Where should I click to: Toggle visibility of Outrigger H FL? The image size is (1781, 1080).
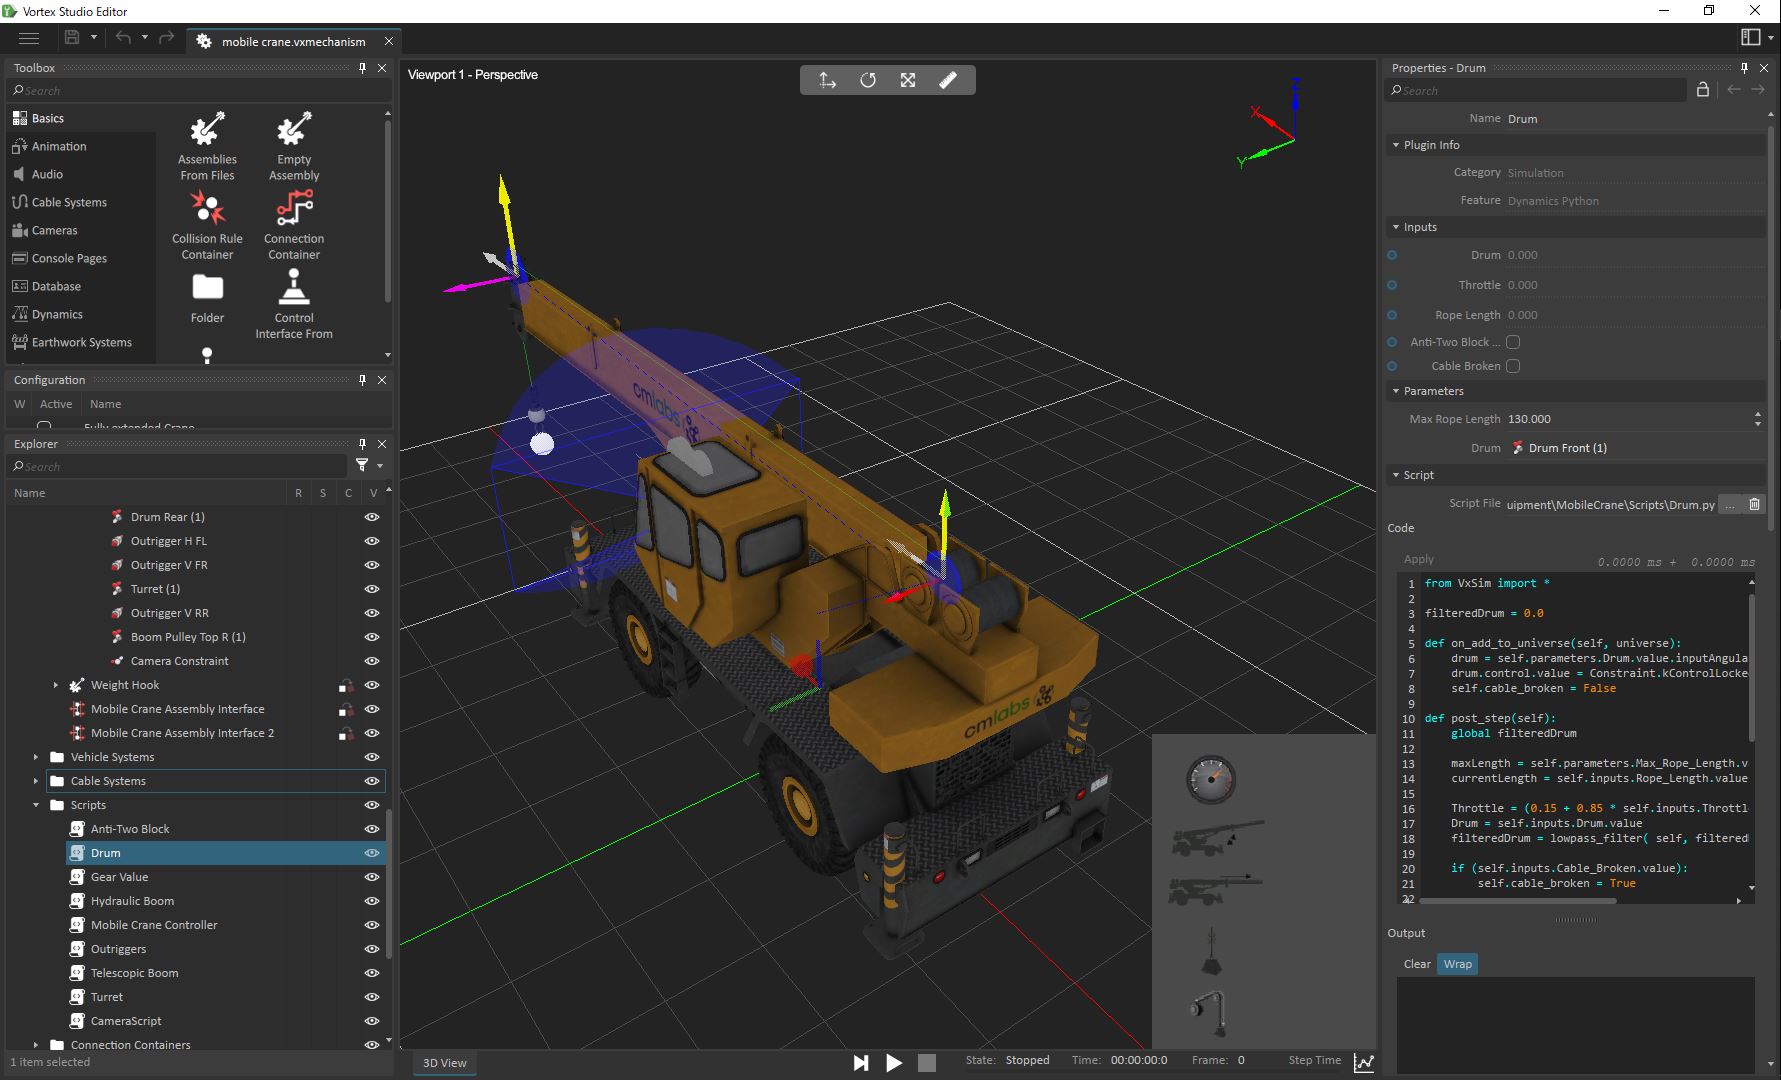(372, 541)
